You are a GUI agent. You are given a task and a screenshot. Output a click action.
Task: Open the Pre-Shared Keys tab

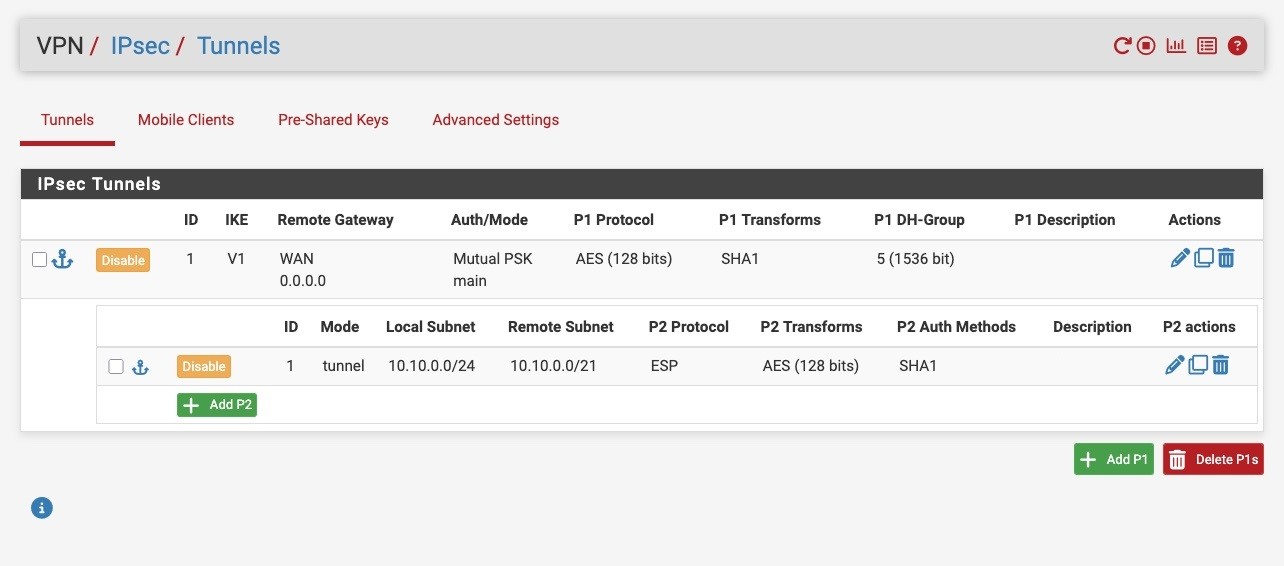coord(333,120)
